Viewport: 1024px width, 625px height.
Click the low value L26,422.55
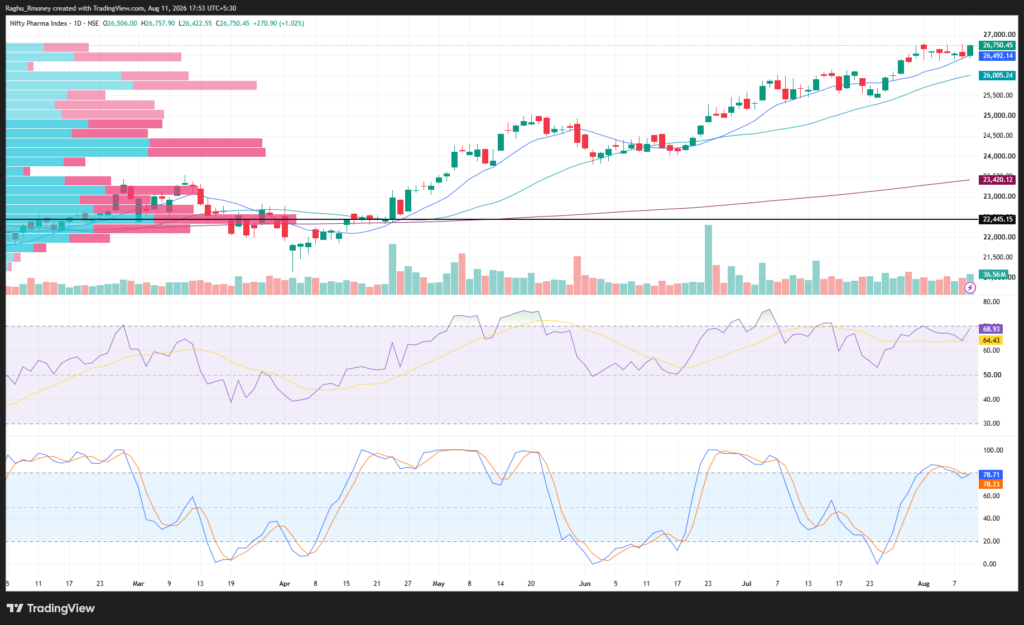[195, 24]
